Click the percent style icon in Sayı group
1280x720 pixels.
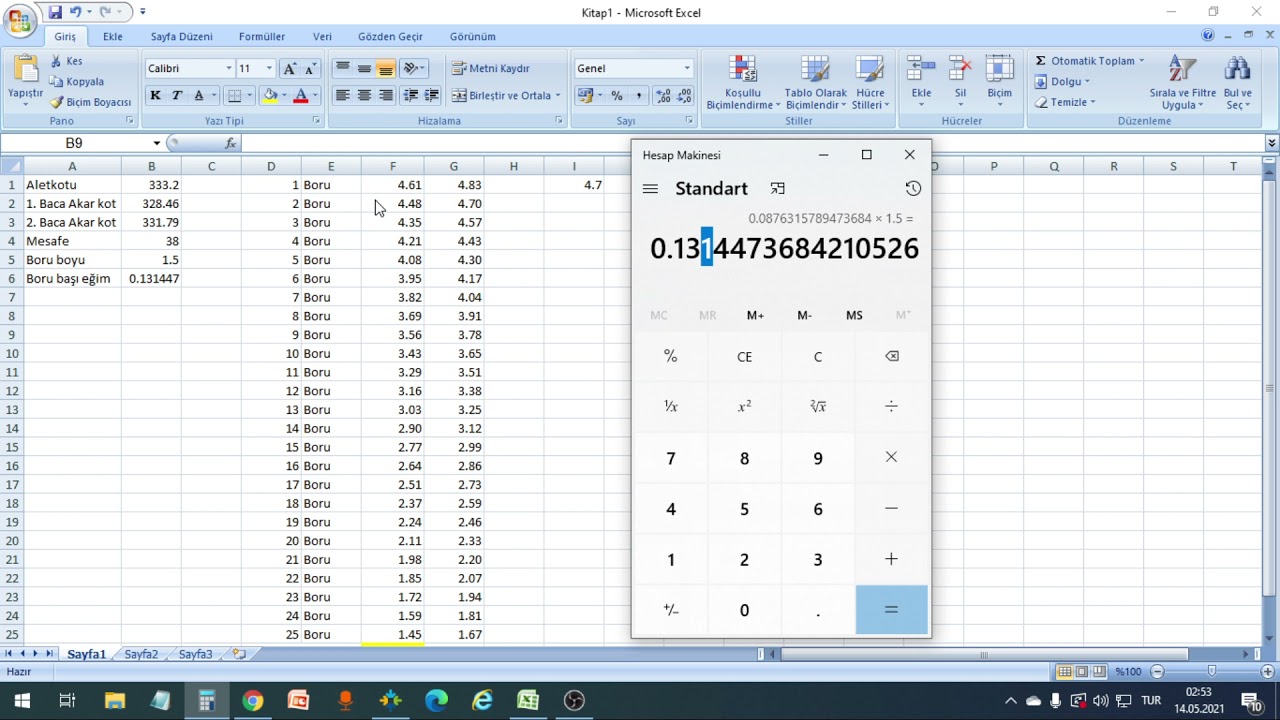pos(617,96)
